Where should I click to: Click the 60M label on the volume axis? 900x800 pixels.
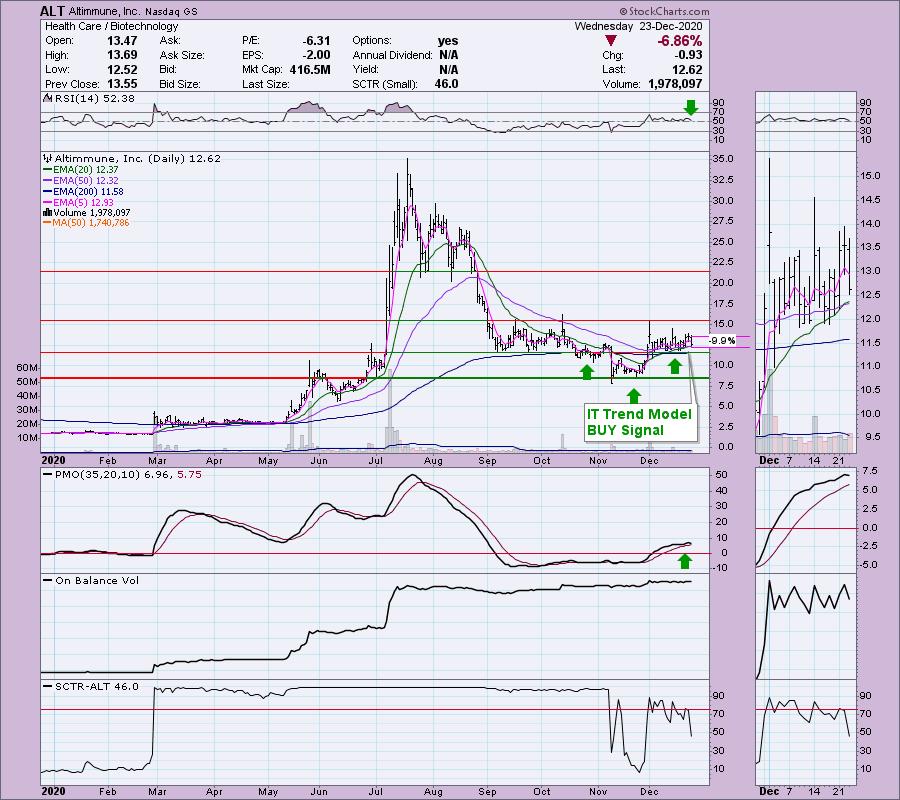point(28,367)
